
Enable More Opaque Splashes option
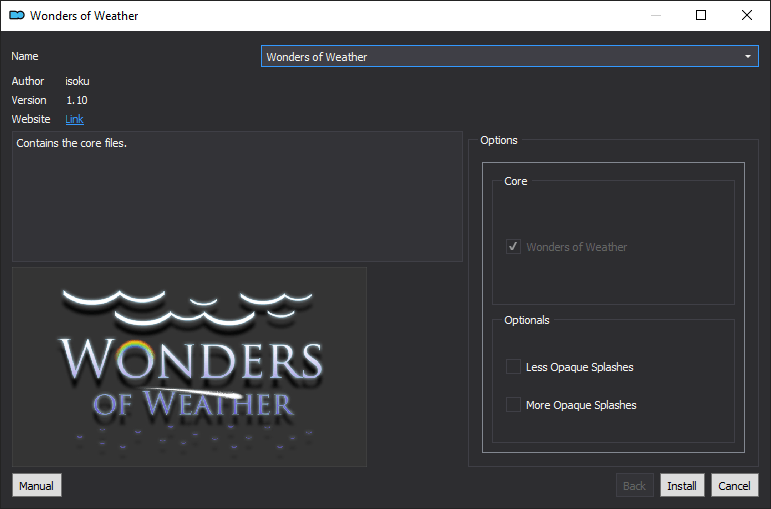[x=513, y=404]
